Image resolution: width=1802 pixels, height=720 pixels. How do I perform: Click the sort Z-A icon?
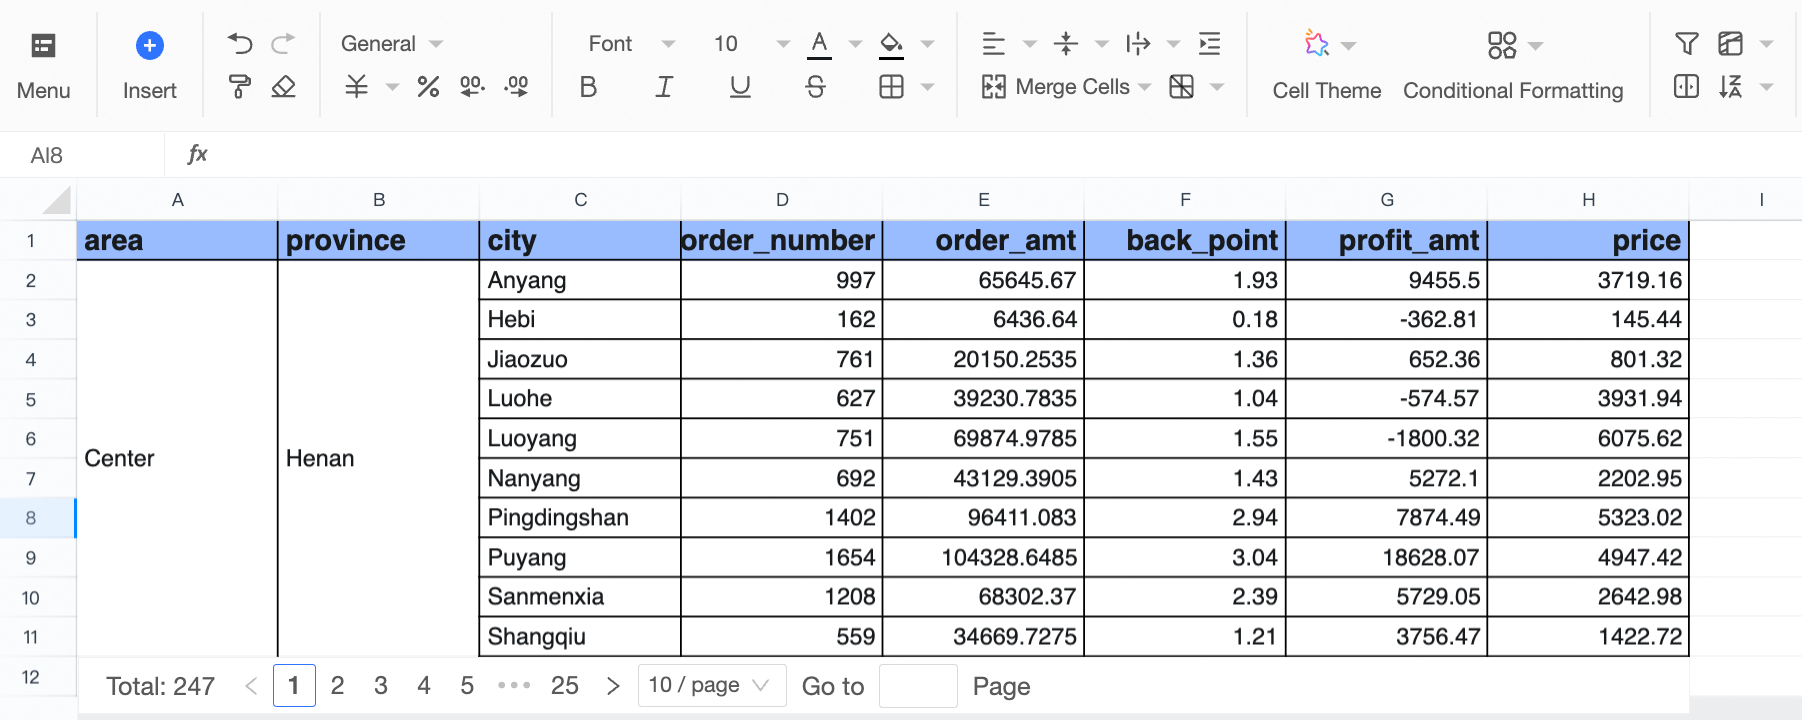coord(1731,87)
